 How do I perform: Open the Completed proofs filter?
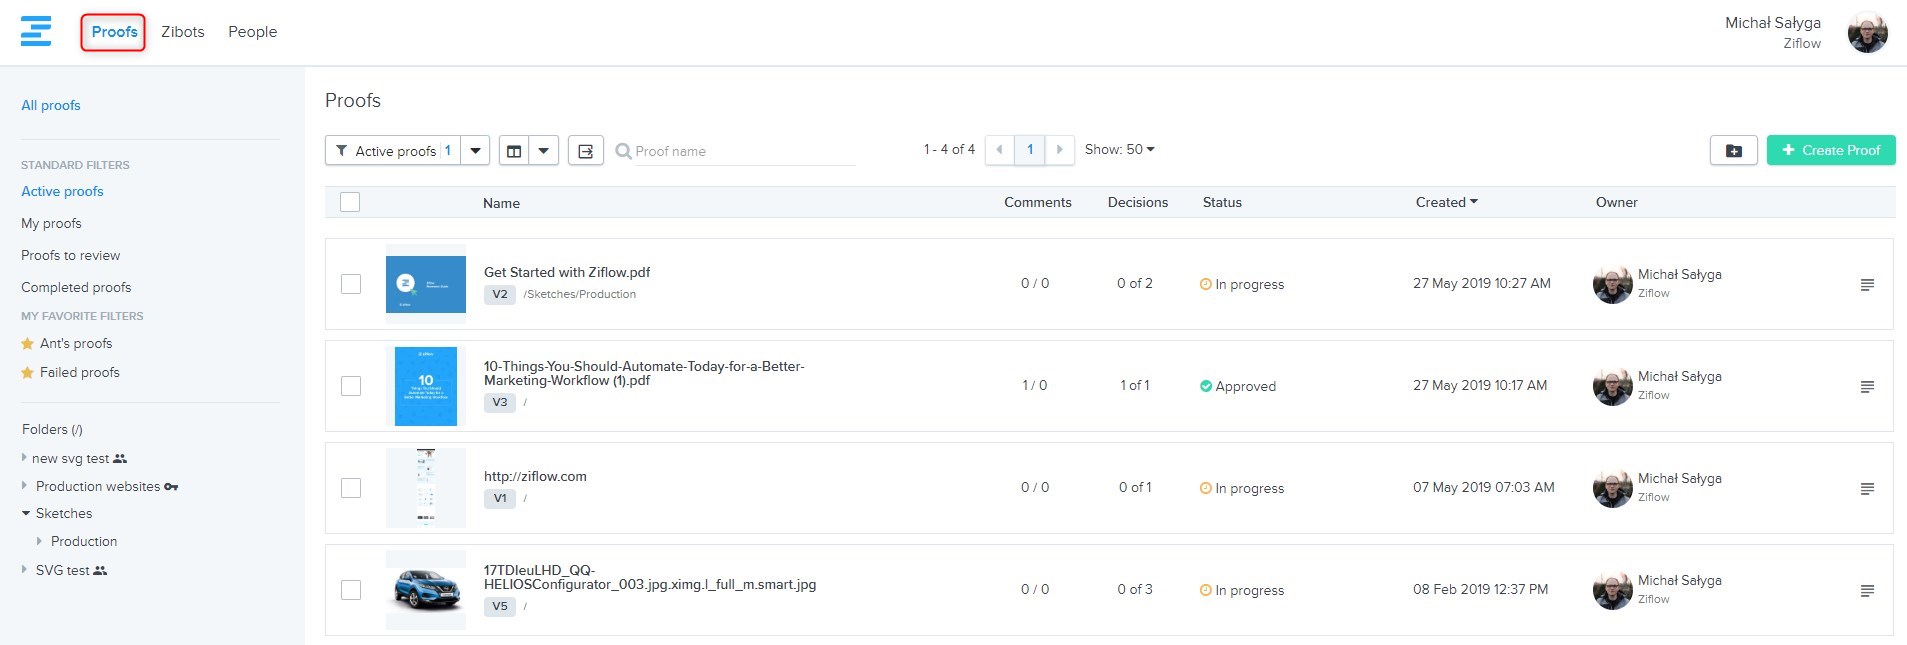pyautogui.click(x=76, y=287)
